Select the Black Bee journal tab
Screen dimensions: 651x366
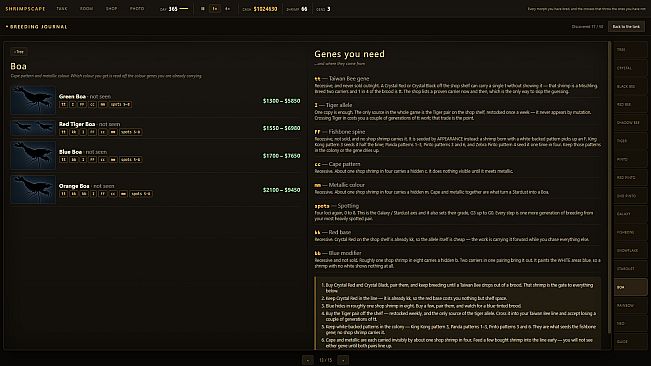pyautogui.click(x=630, y=86)
